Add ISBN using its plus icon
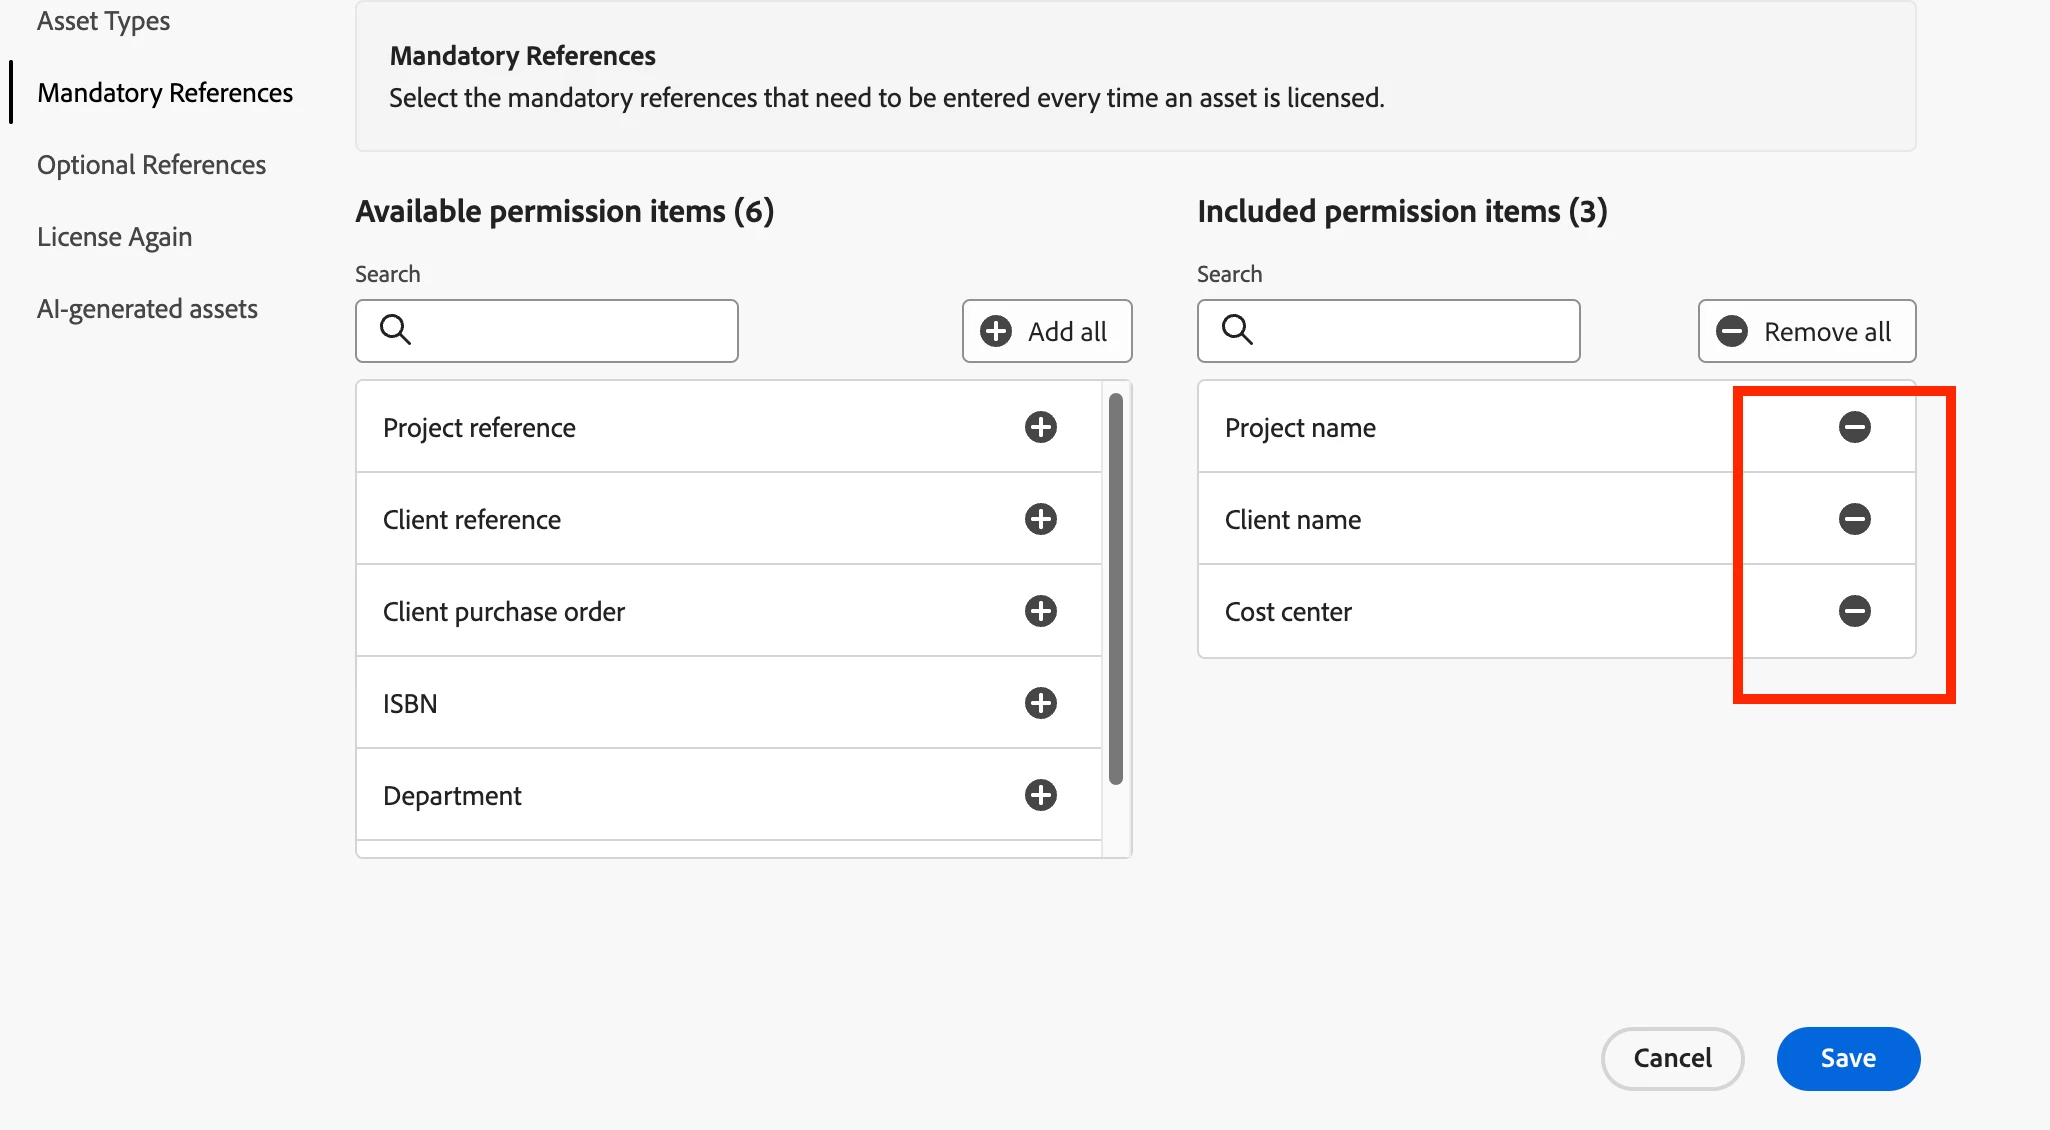Viewport: 2050px width, 1130px height. [1040, 703]
